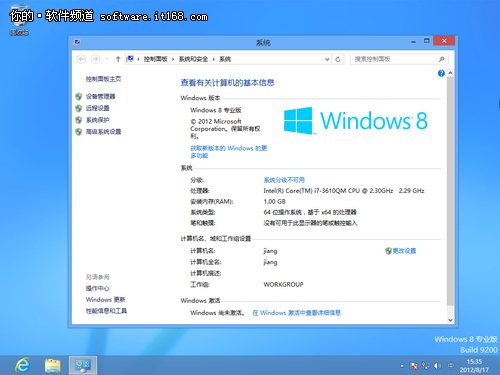Select the WORKGROUP value text
Screen dimensions: 500x375
[283, 284]
